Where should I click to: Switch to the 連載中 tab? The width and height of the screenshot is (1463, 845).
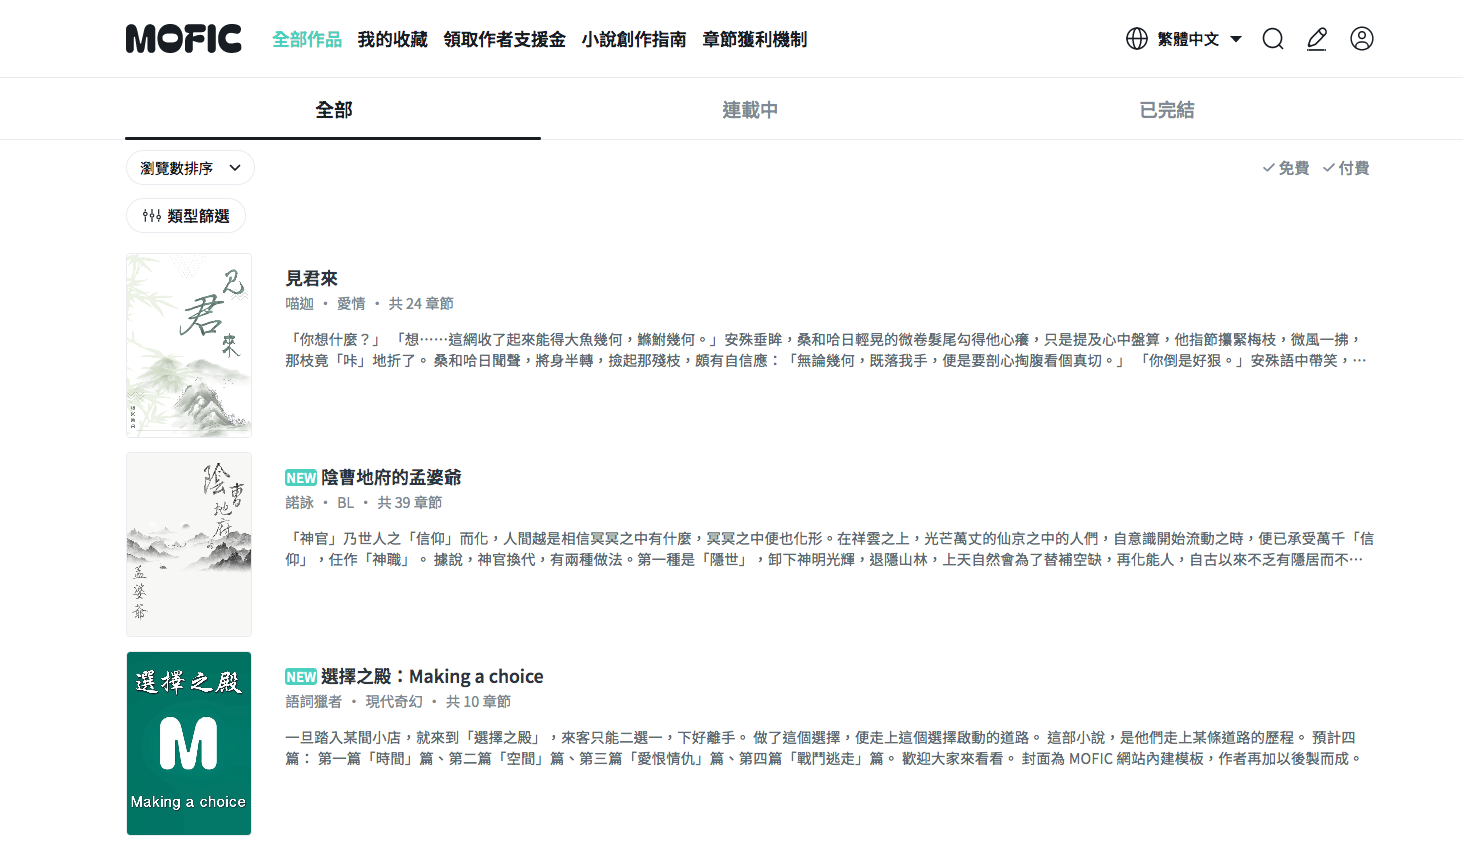click(750, 110)
